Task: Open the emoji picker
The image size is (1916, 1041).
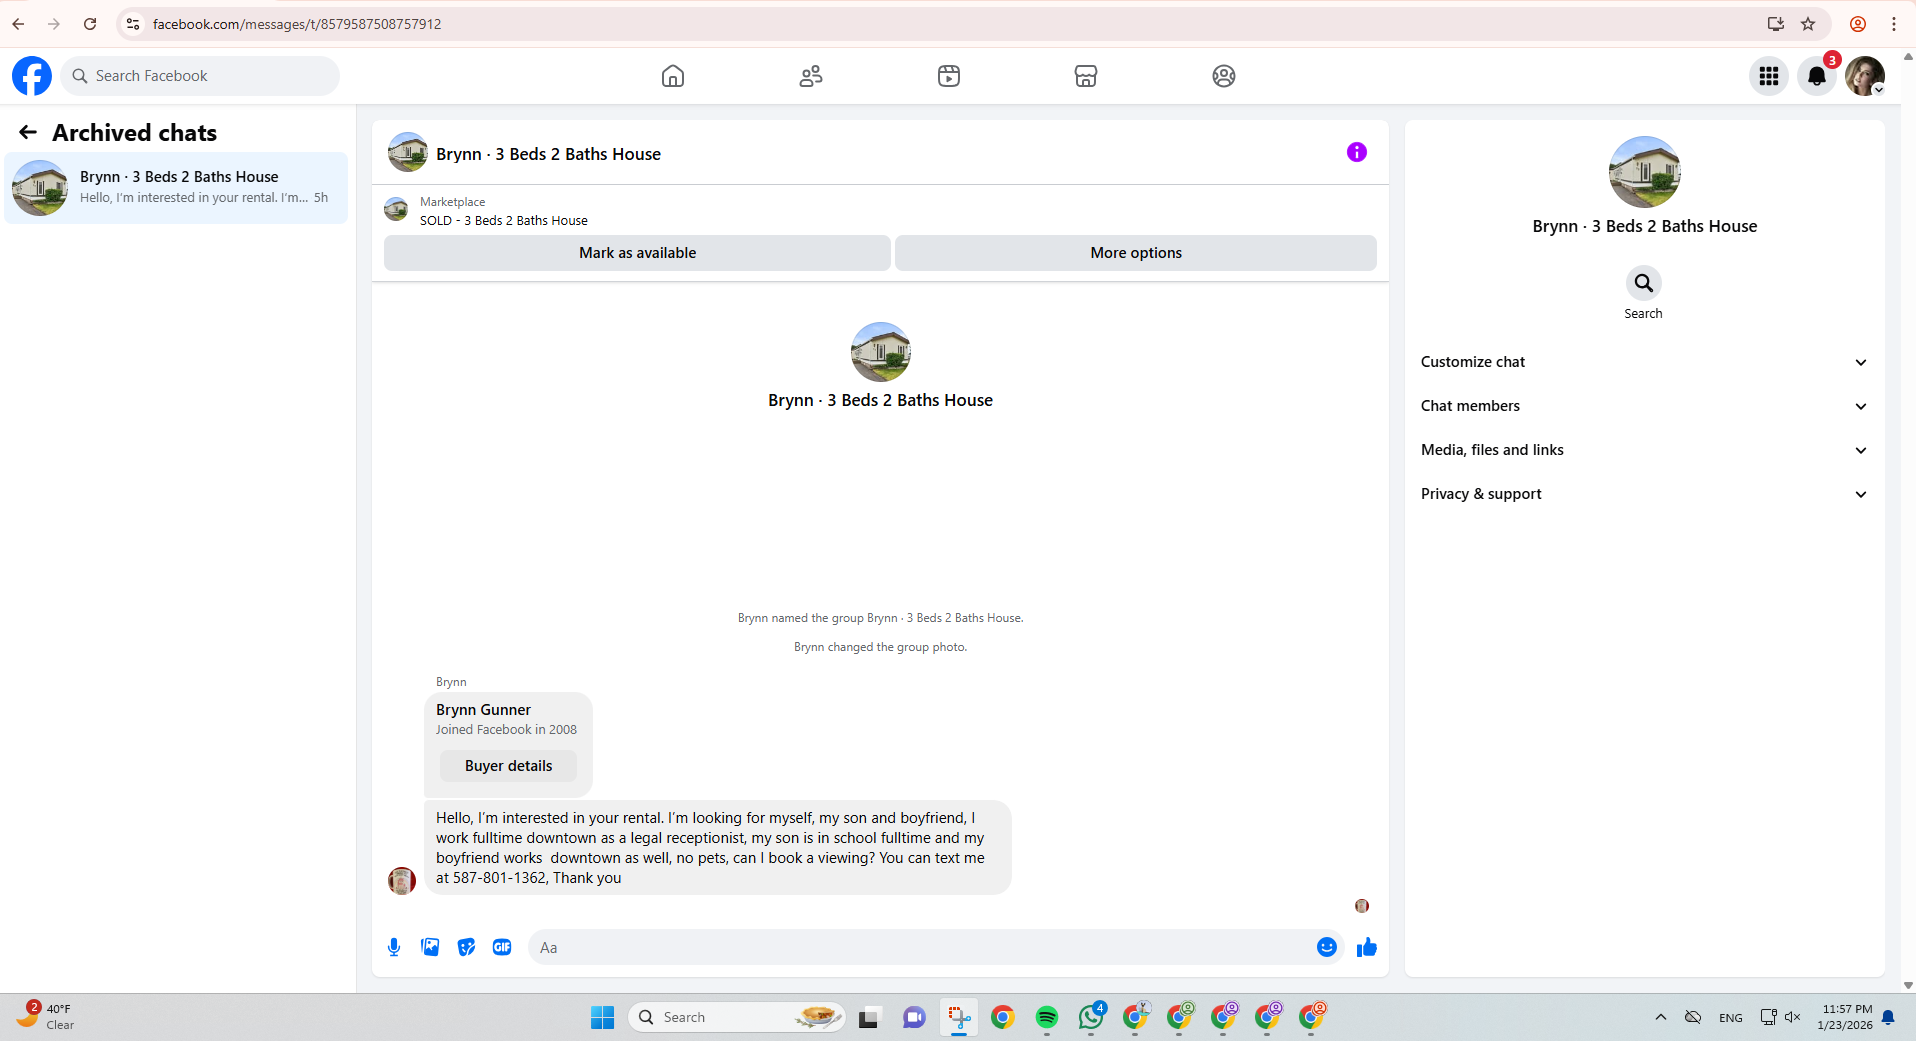Action: pyautogui.click(x=1327, y=947)
